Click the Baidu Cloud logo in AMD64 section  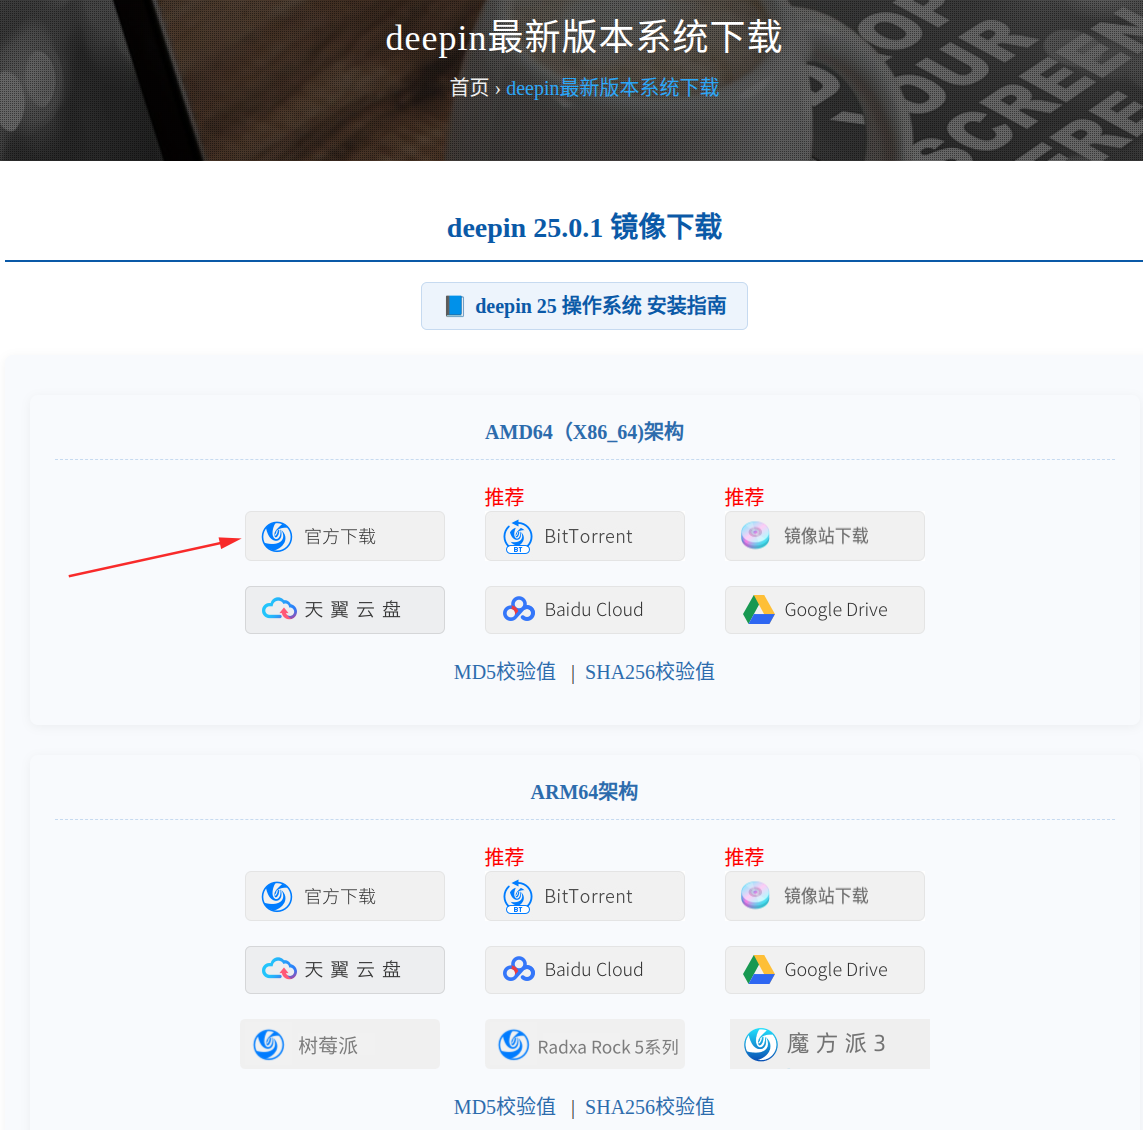coord(519,609)
